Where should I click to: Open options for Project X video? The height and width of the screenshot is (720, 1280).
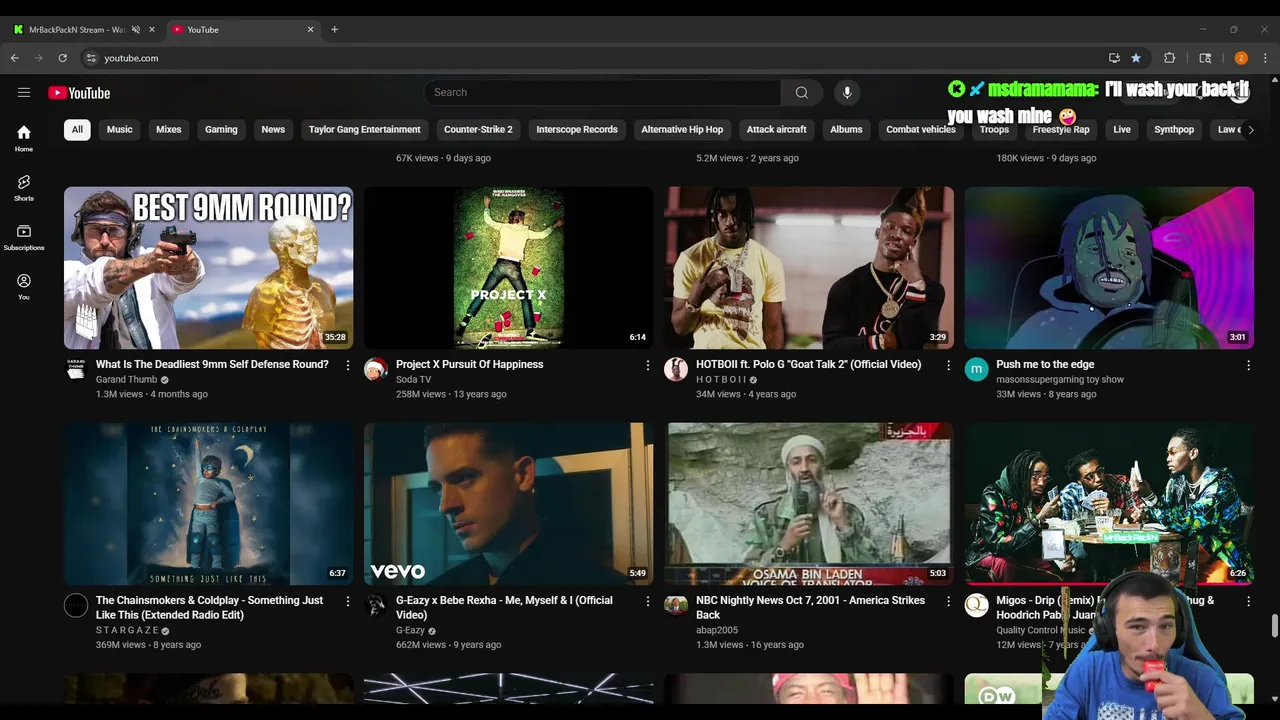[648, 366]
